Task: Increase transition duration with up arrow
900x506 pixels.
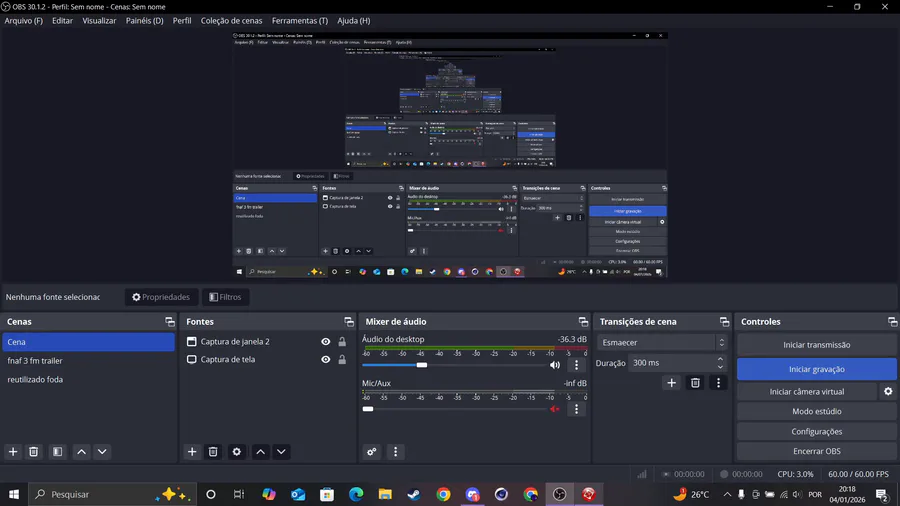Action: [x=720, y=359]
